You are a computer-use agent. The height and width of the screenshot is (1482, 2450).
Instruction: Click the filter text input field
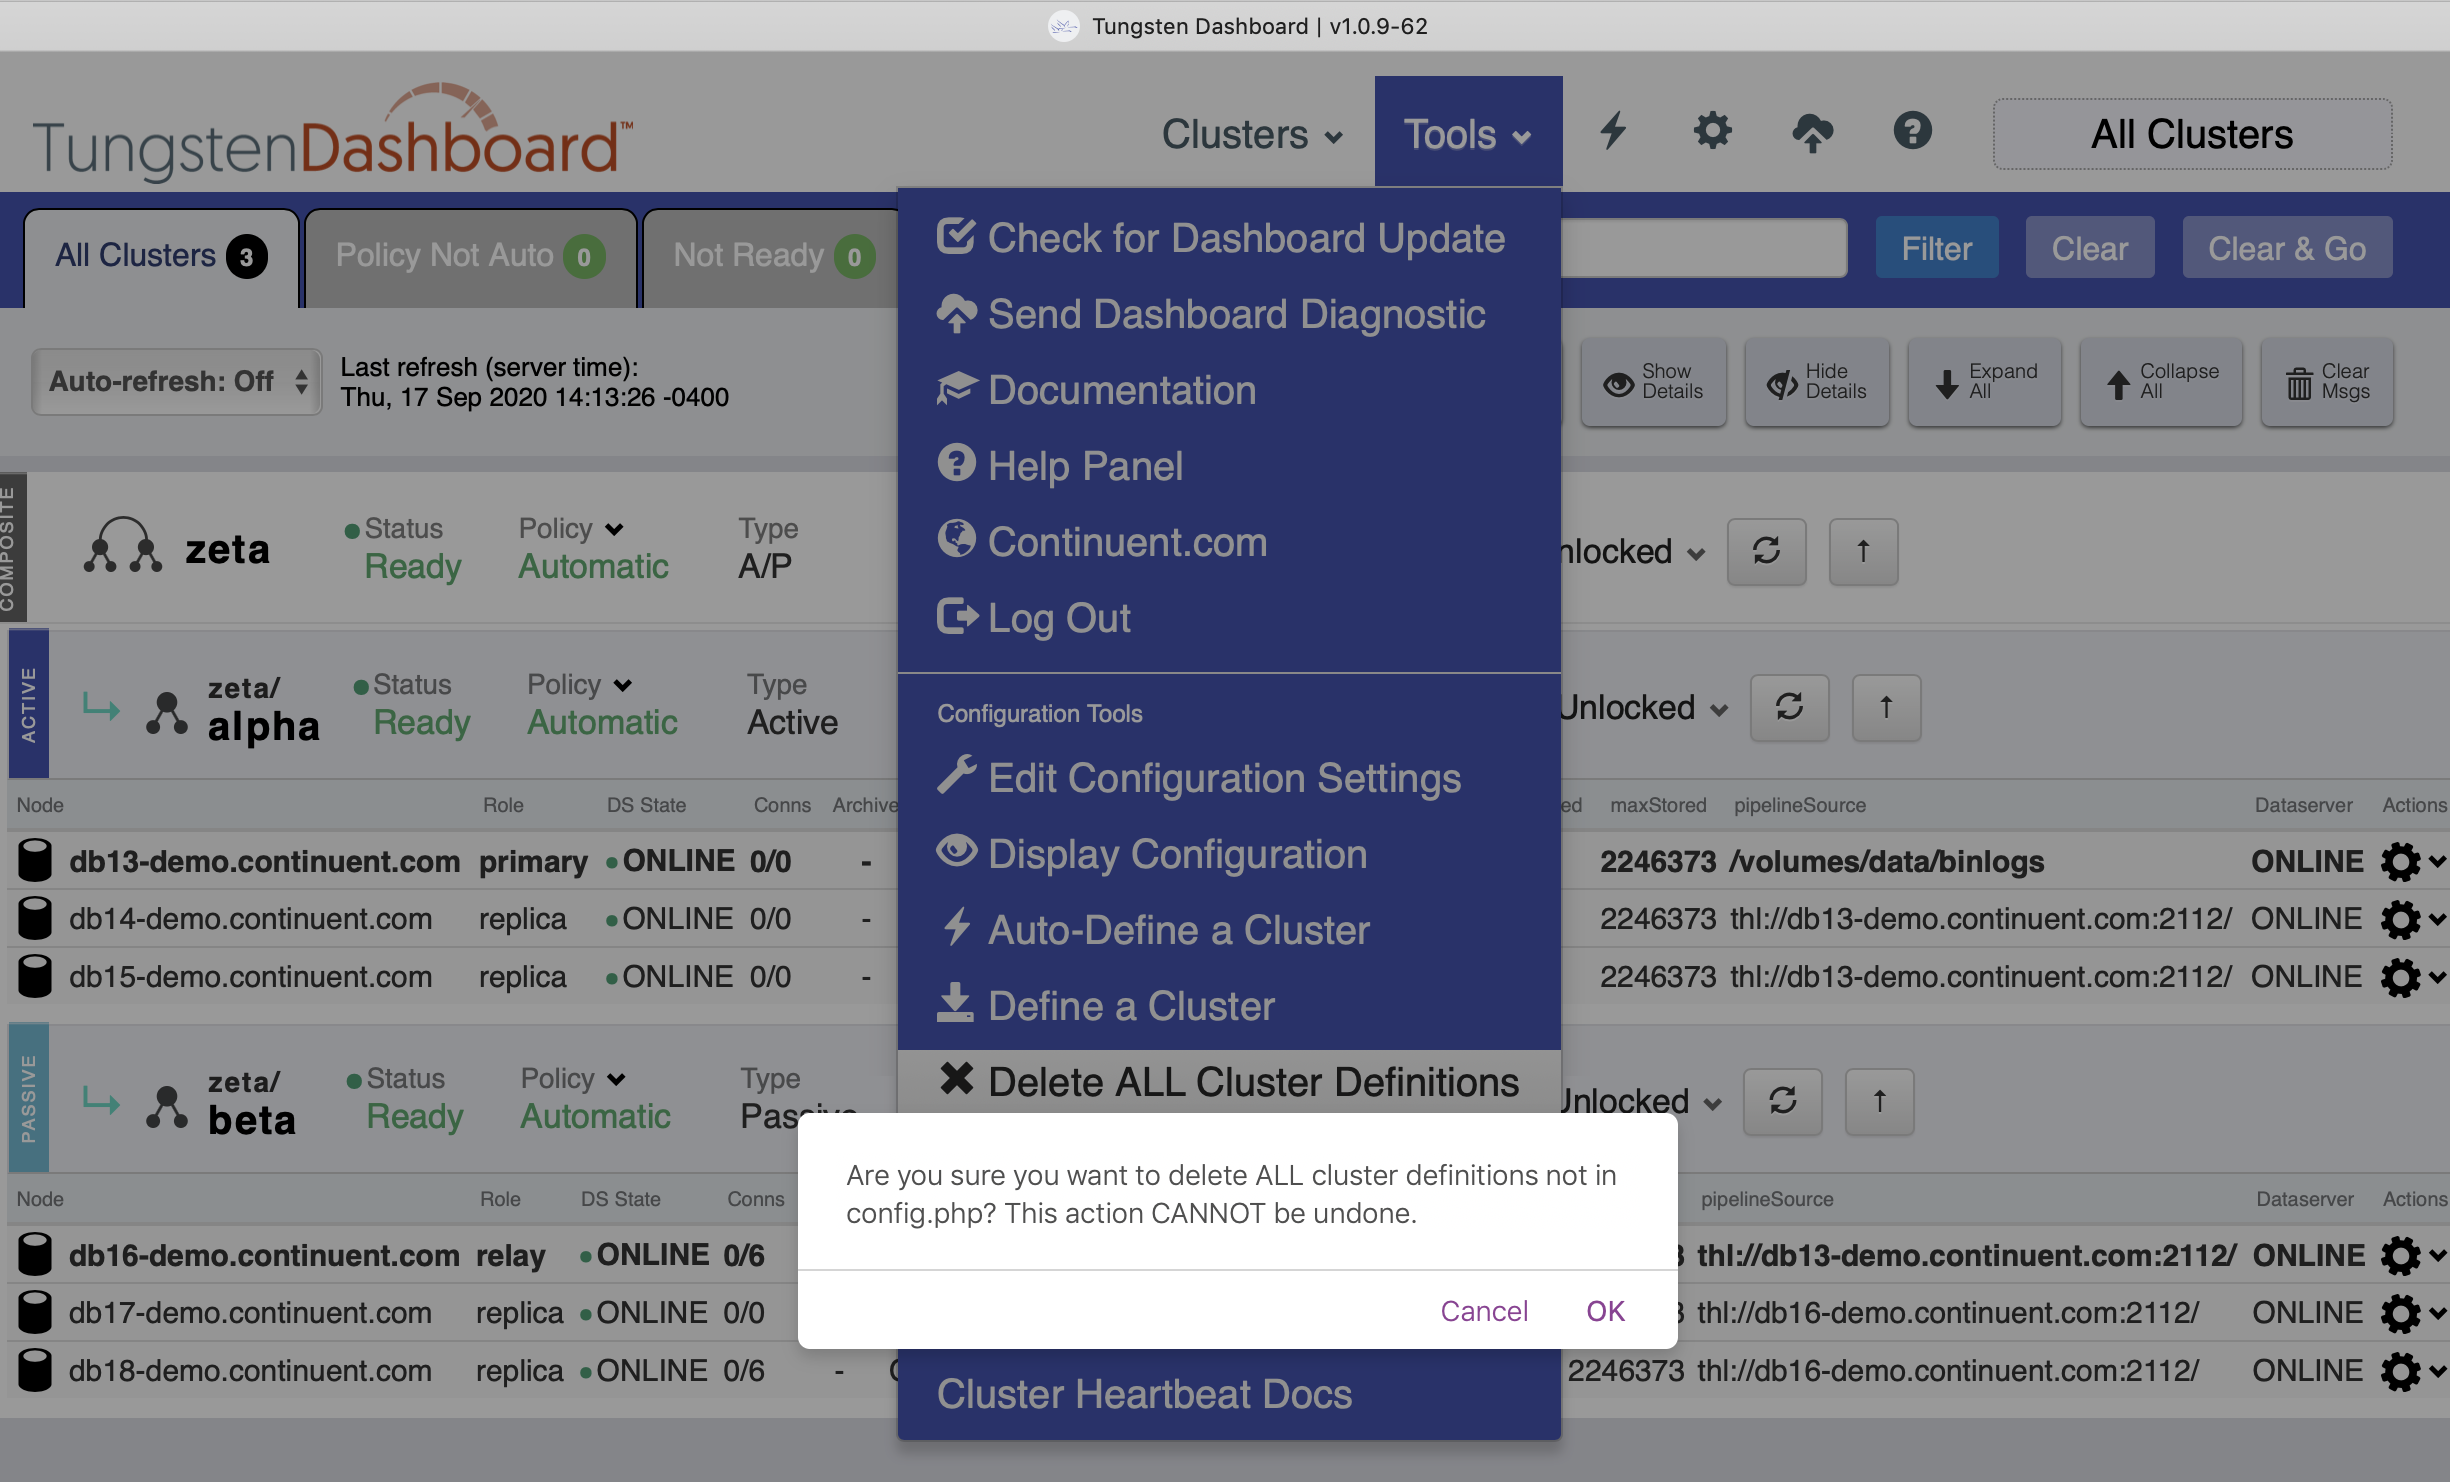click(x=1703, y=248)
